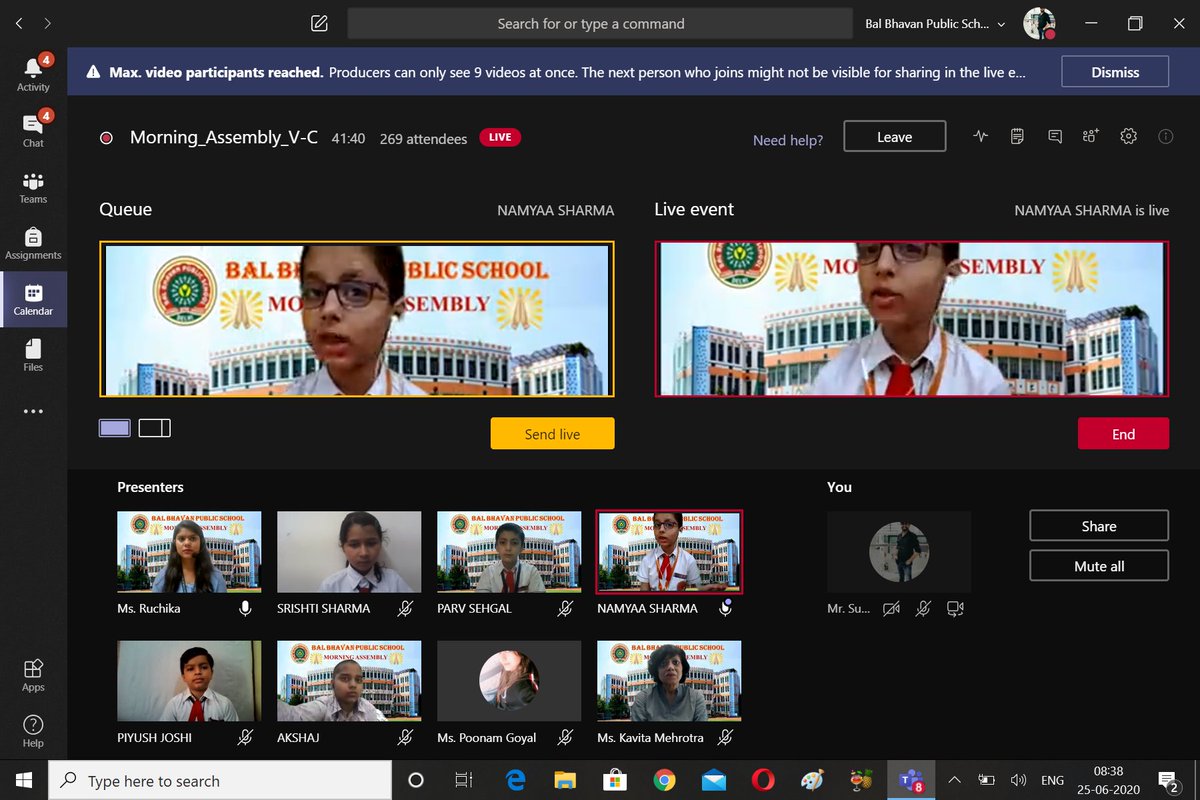Turn on your camera in the You panel
The image size is (1200, 800).
(891, 608)
